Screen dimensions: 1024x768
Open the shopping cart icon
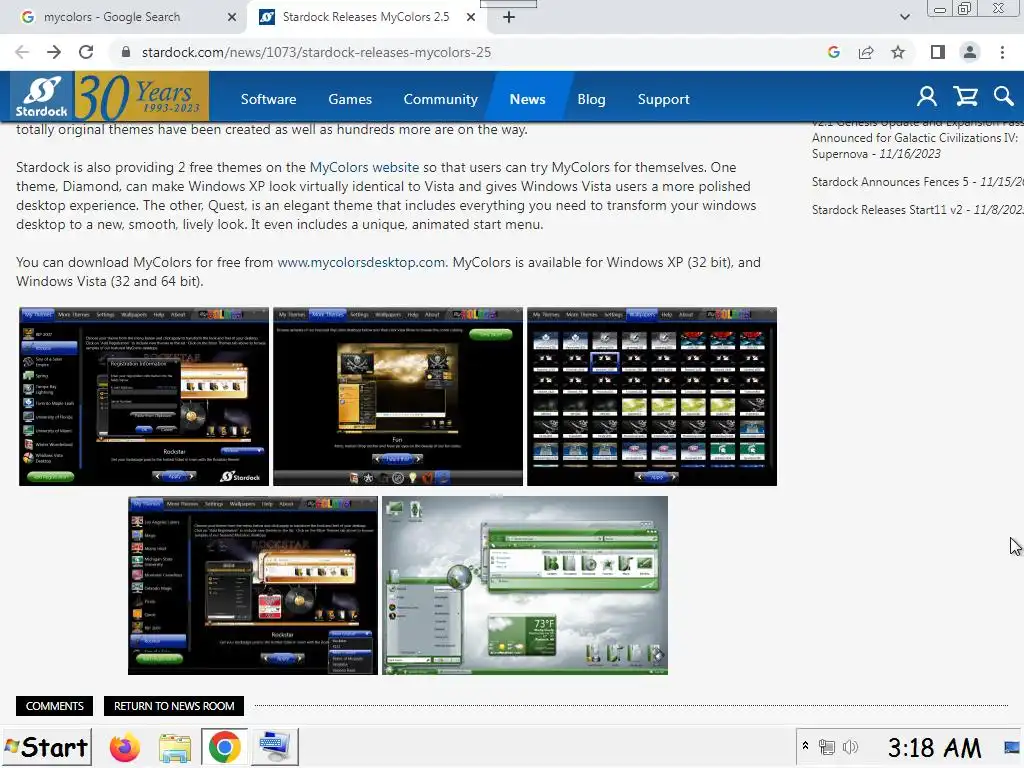[x=965, y=97]
